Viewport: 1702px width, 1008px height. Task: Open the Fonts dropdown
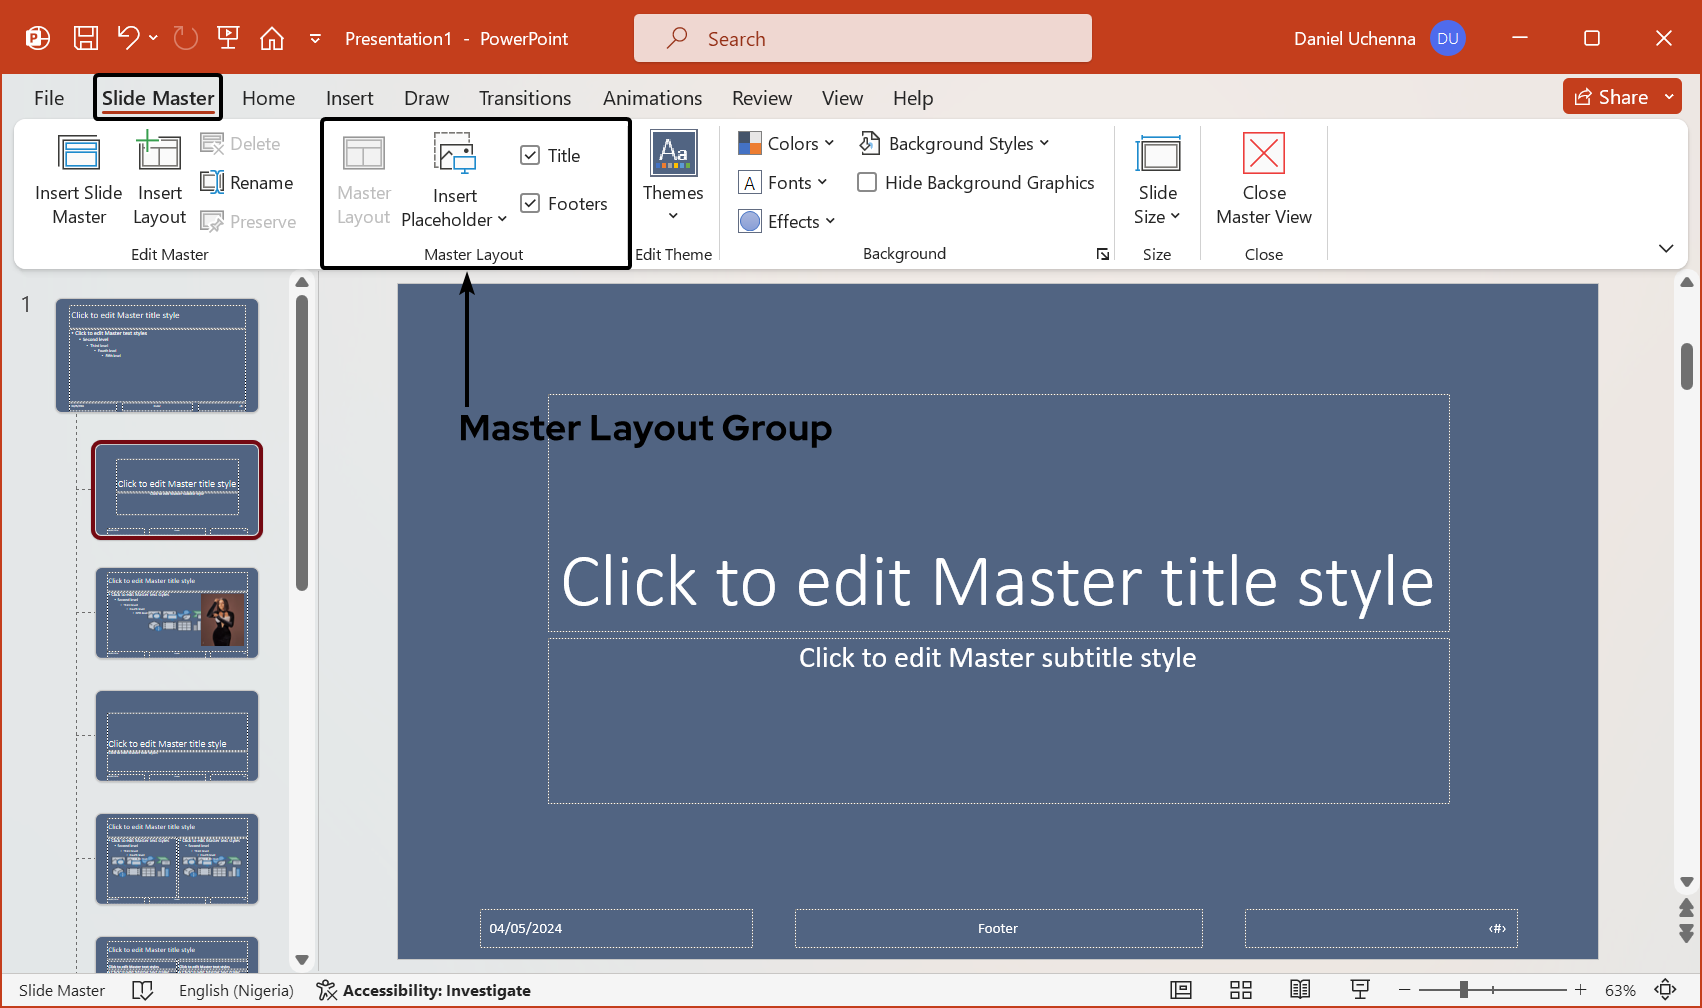coord(783,183)
